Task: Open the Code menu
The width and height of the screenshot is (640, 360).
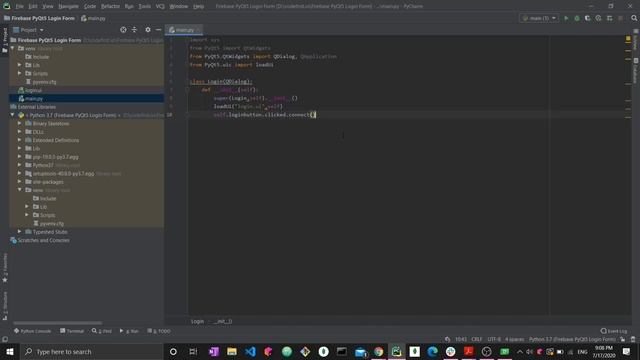Action: (90, 7)
